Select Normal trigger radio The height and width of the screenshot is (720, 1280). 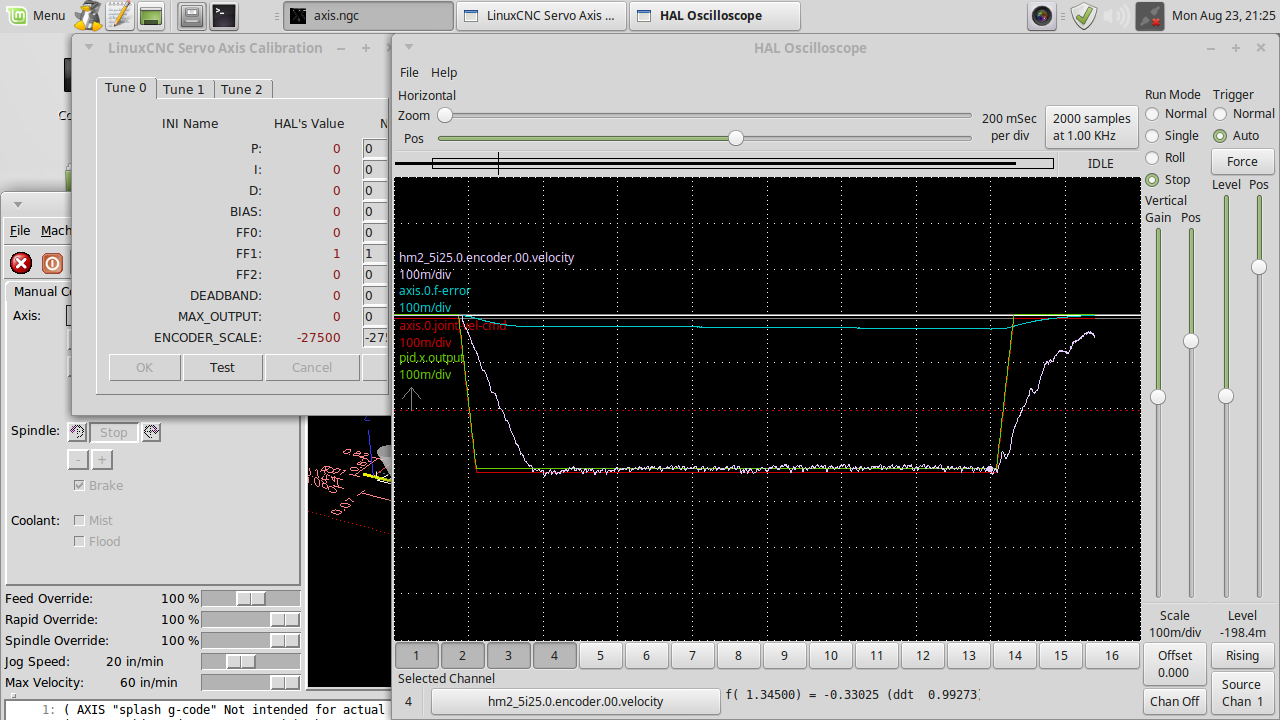click(1220, 114)
